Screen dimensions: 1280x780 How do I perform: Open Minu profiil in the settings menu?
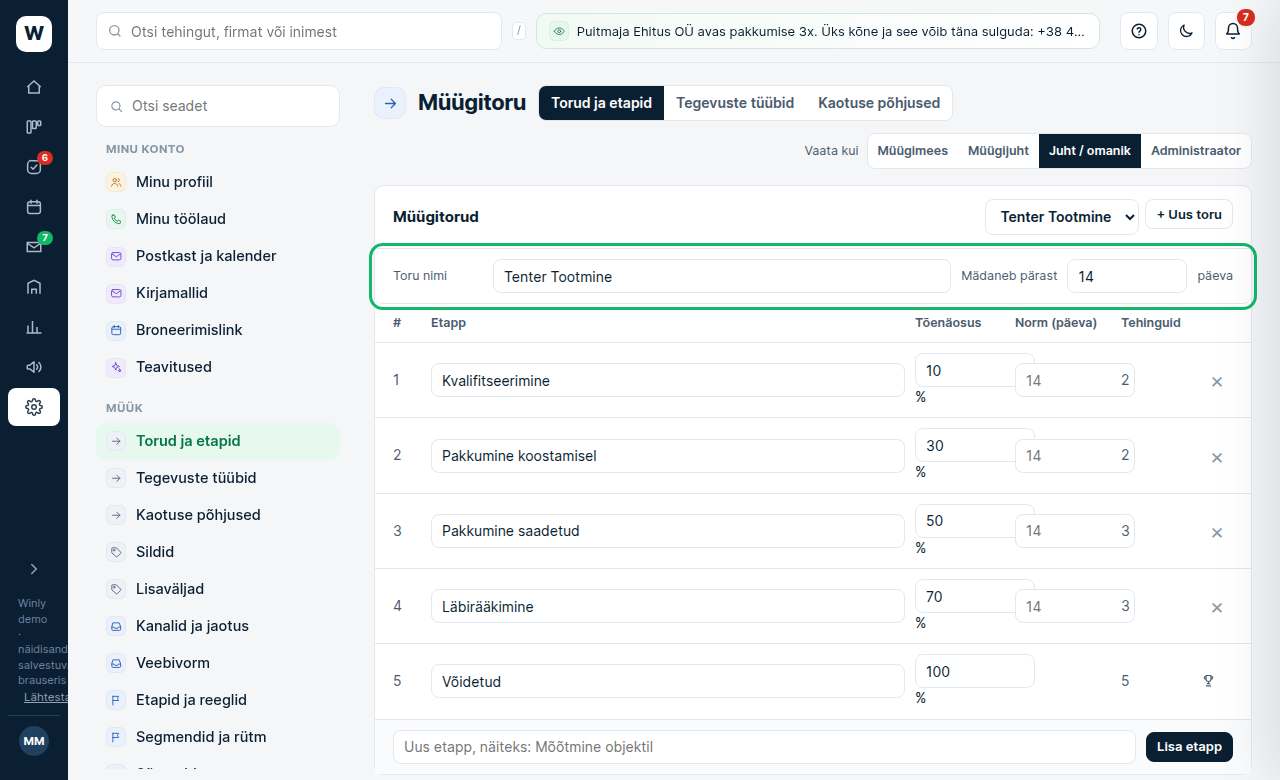[x=218, y=182]
